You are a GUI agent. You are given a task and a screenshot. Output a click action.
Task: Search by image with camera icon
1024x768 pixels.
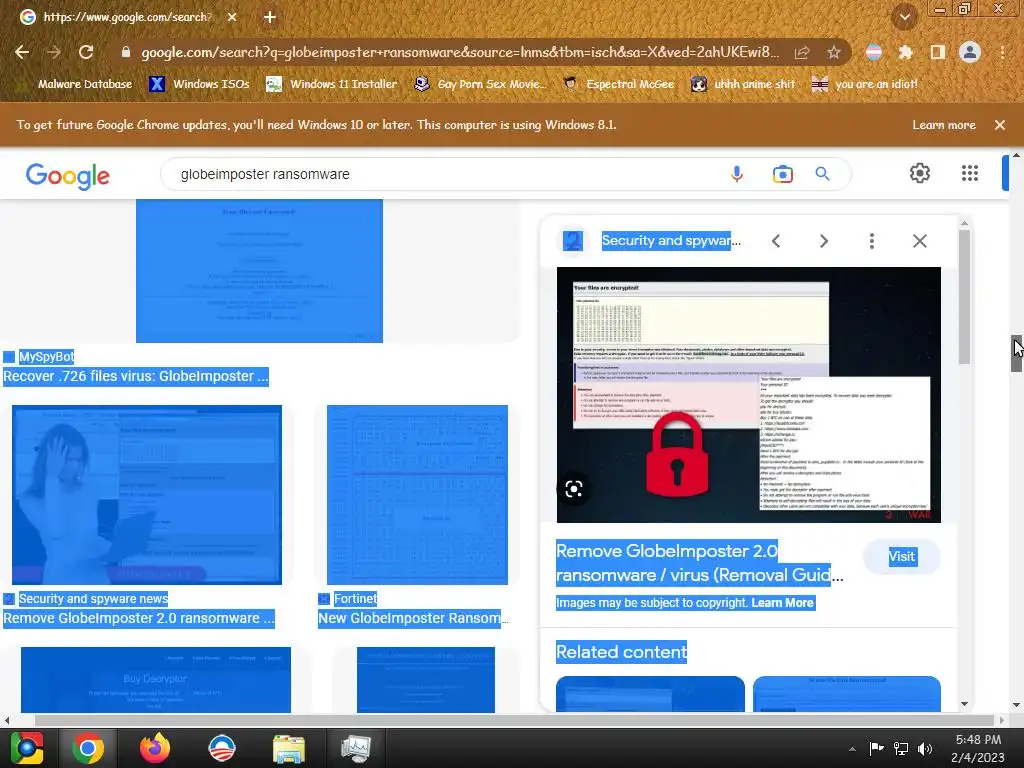coord(782,174)
